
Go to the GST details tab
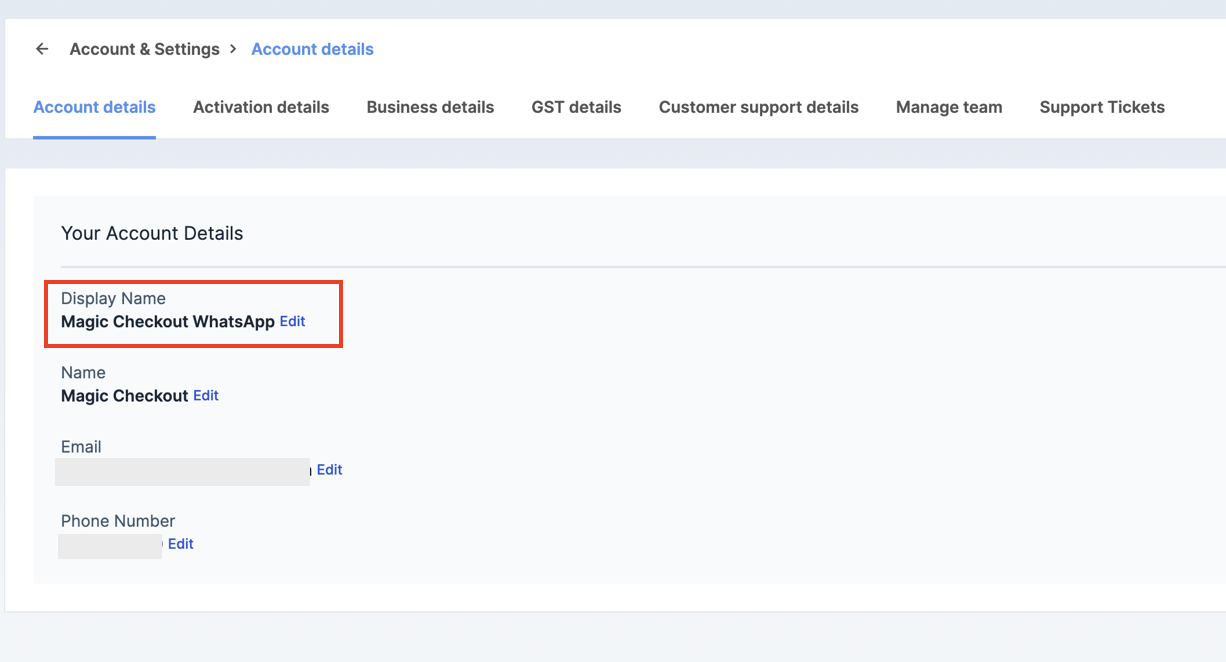pos(576,107)
